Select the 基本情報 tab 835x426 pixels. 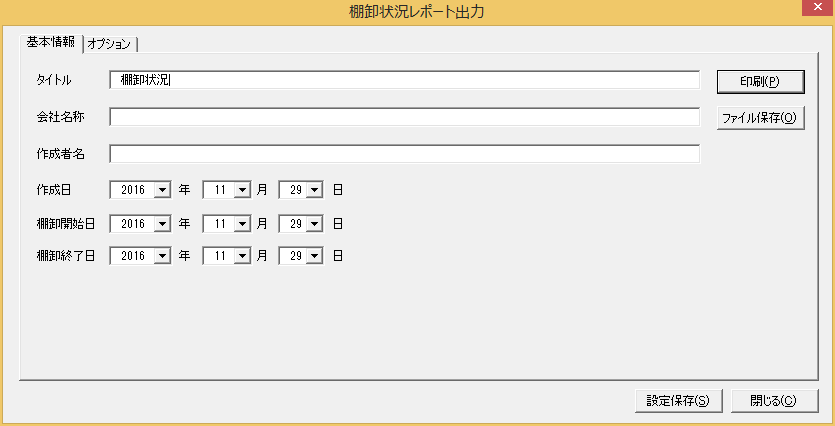52,43
